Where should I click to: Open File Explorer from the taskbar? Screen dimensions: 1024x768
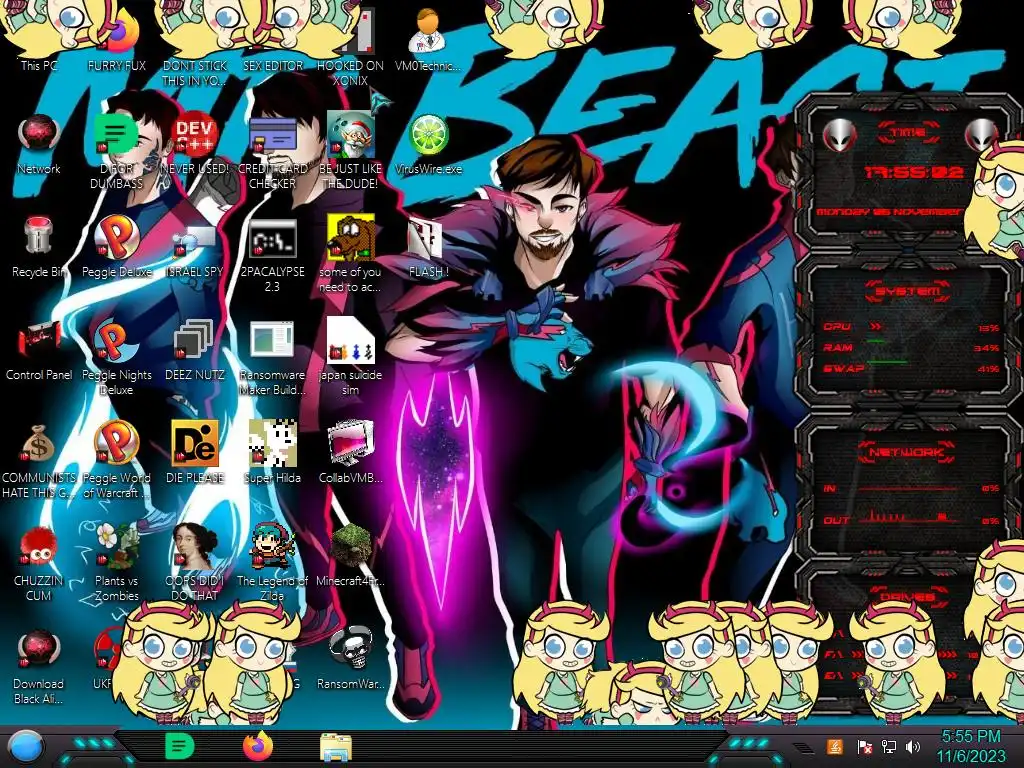[336, 747]
